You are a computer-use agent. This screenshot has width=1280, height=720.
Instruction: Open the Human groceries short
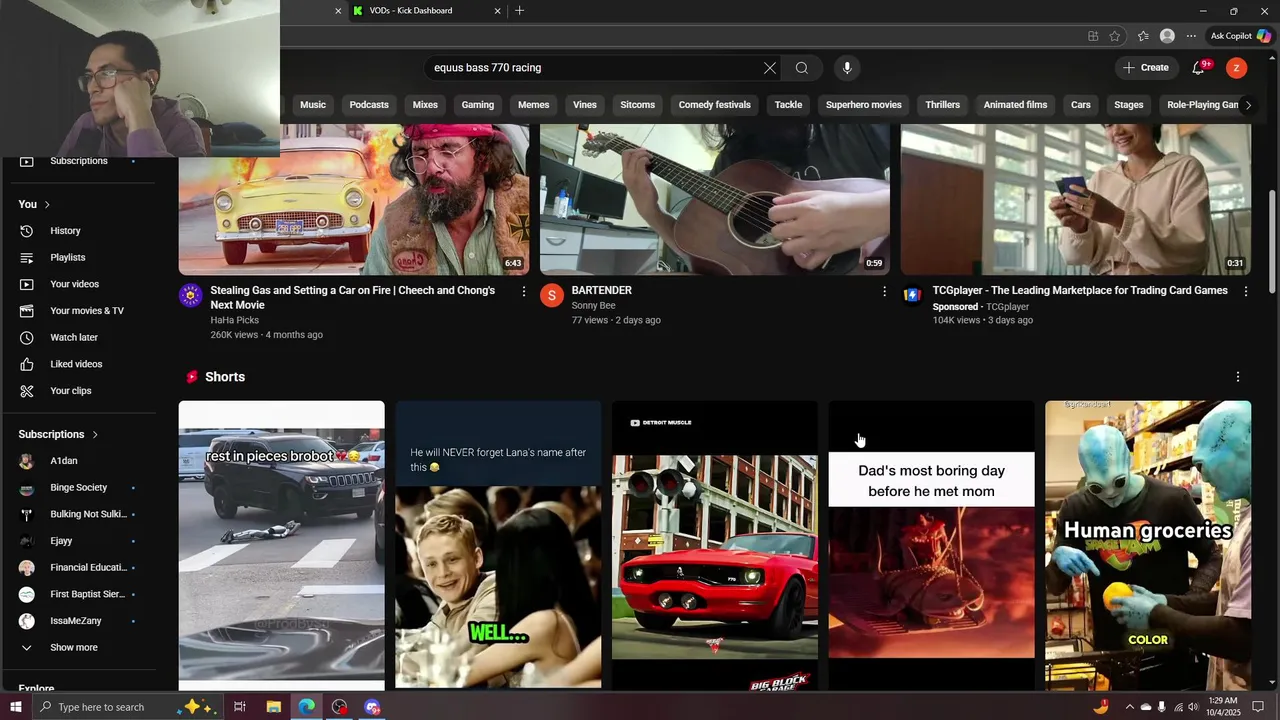1148,545
